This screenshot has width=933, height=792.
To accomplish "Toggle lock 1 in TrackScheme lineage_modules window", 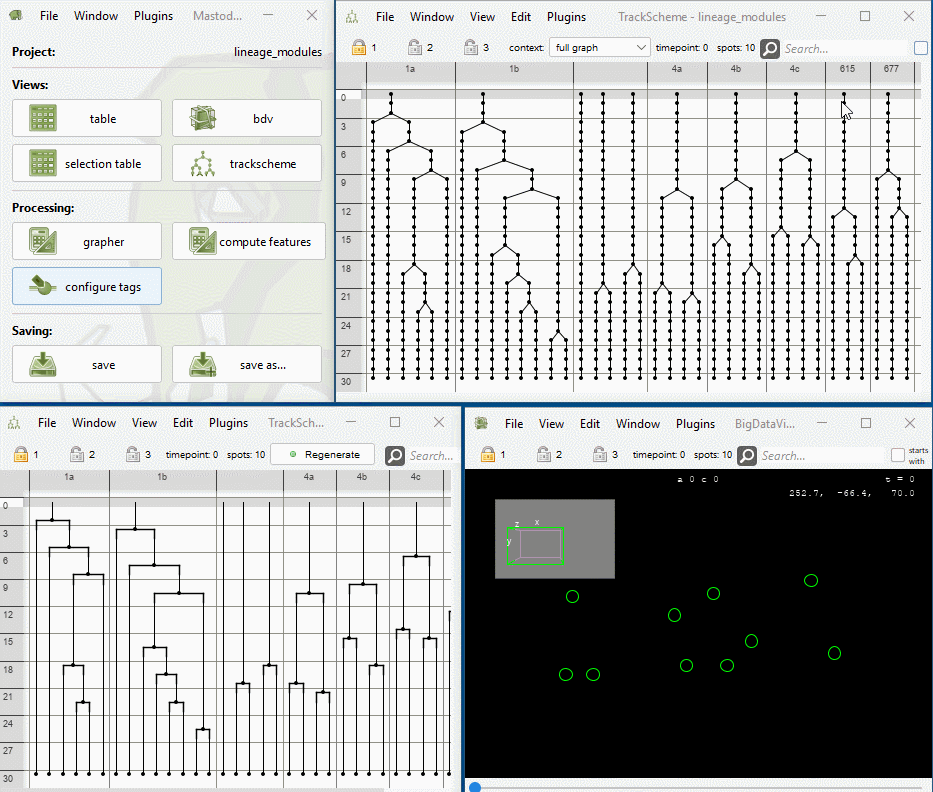I will [x=359, y=47].
